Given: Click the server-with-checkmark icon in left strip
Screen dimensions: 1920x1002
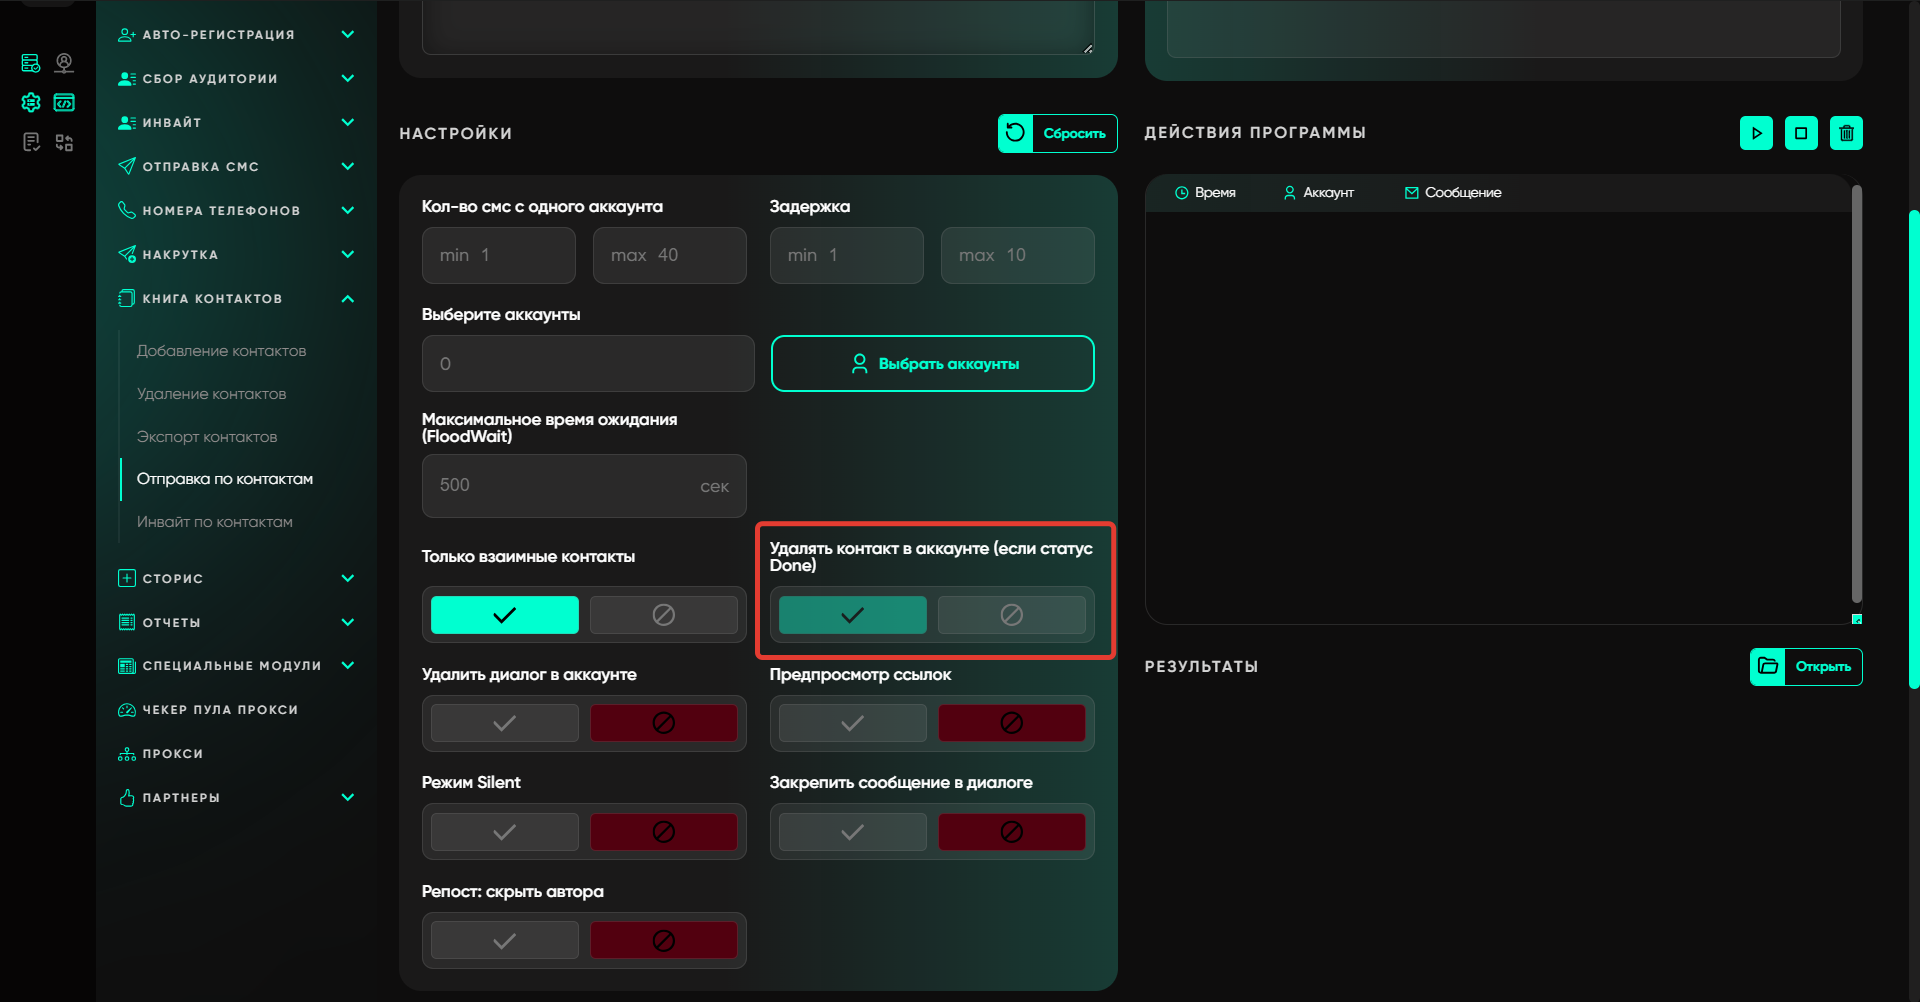Looking at the screenshot, I should click(31, 63).
